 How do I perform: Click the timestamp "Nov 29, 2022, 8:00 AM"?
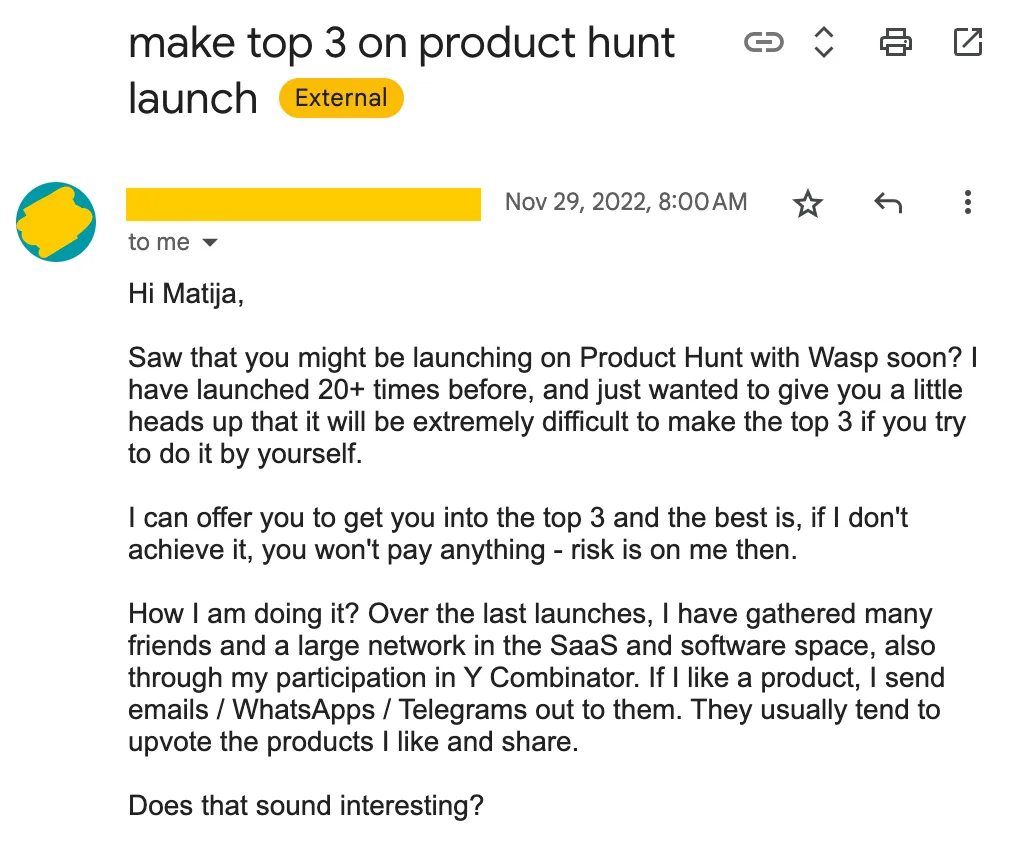point(626,201)
